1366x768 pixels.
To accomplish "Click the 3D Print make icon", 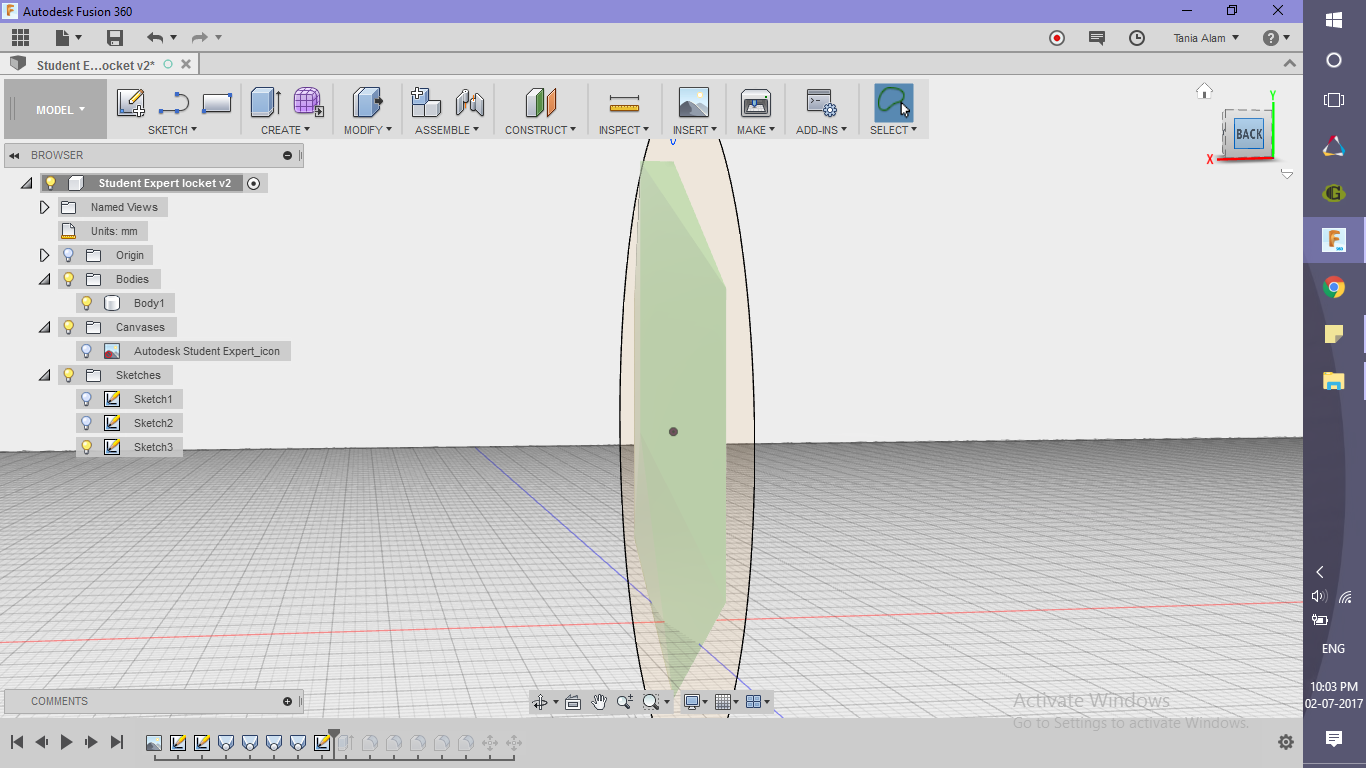I will click(755, 103).
